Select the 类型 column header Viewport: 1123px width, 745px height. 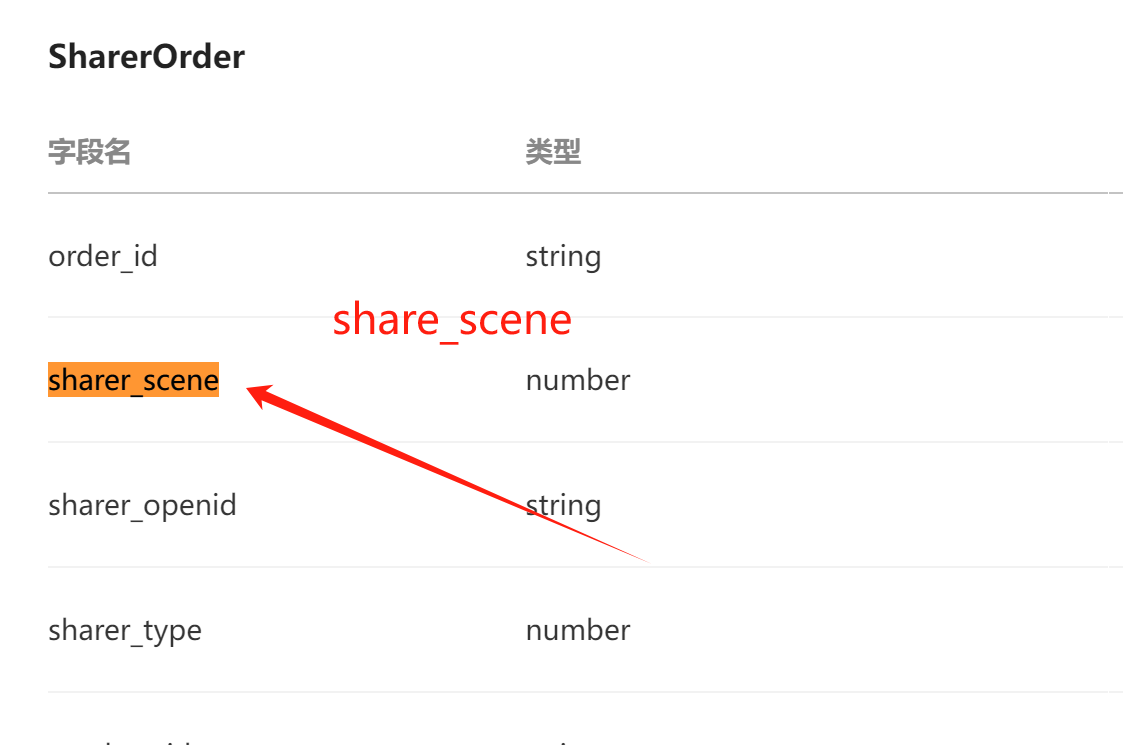553,152
